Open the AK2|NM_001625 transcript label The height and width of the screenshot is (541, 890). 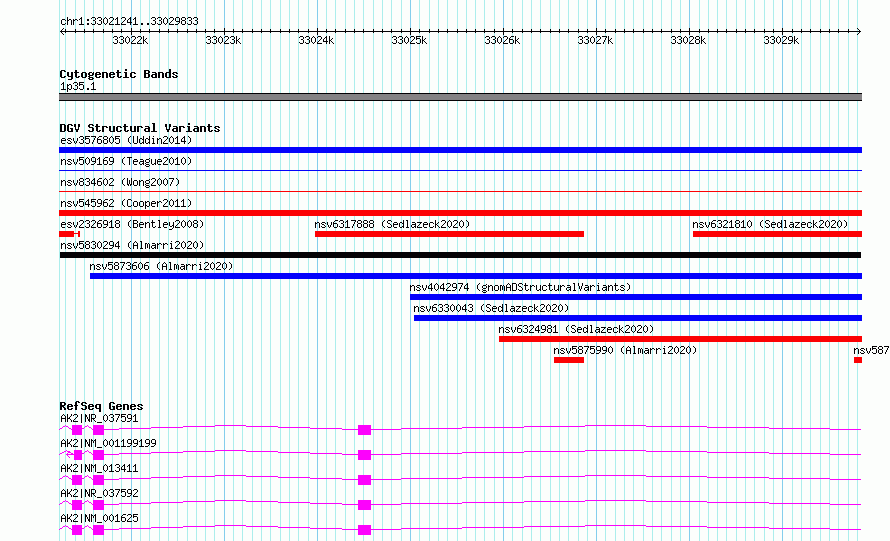[99, 518]
